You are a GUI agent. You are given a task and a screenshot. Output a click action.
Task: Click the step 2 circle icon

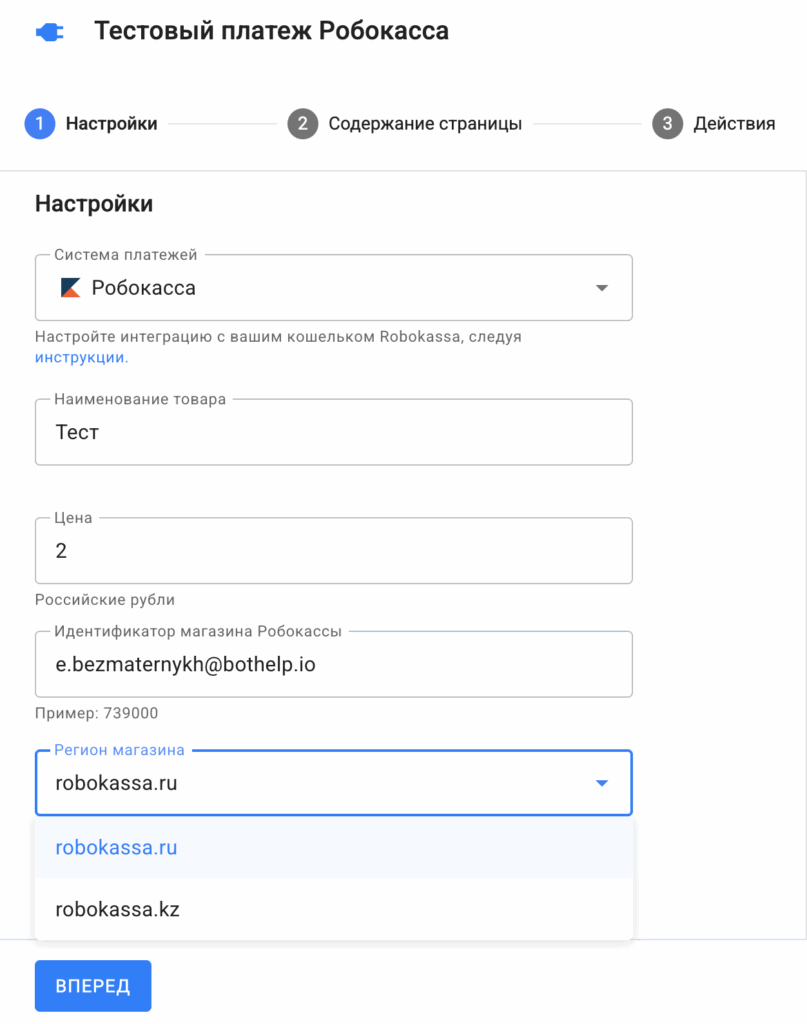coord(302,124)
